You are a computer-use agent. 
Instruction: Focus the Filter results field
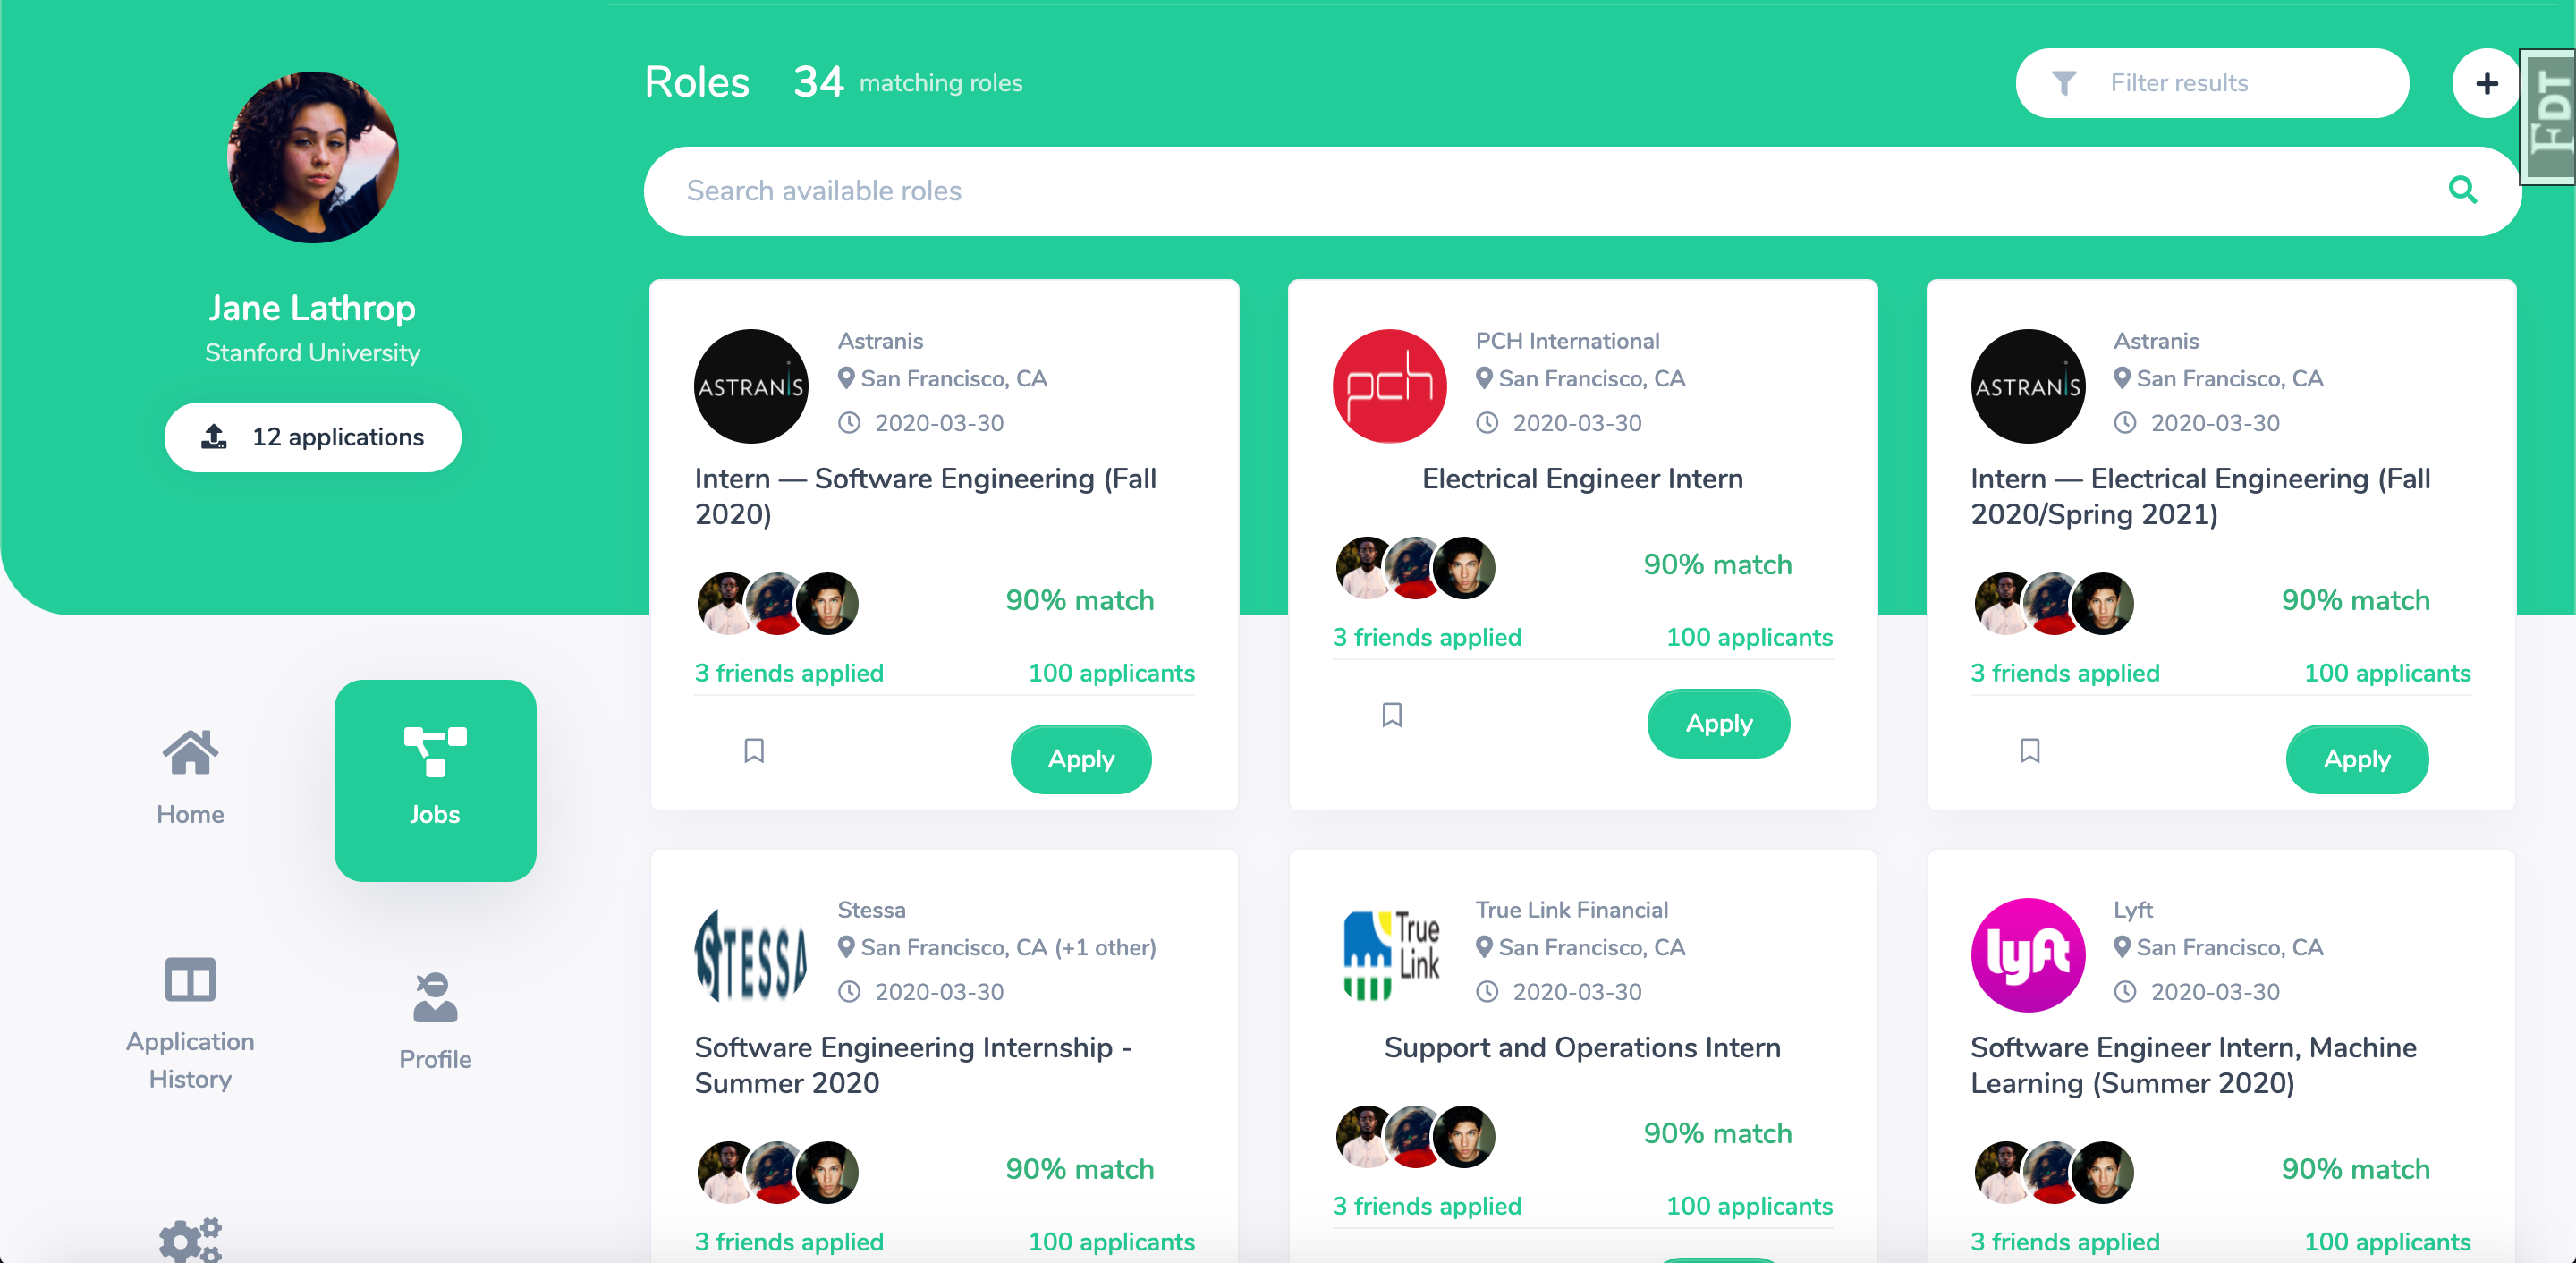pyautogui.click(x=2211, y=83)
